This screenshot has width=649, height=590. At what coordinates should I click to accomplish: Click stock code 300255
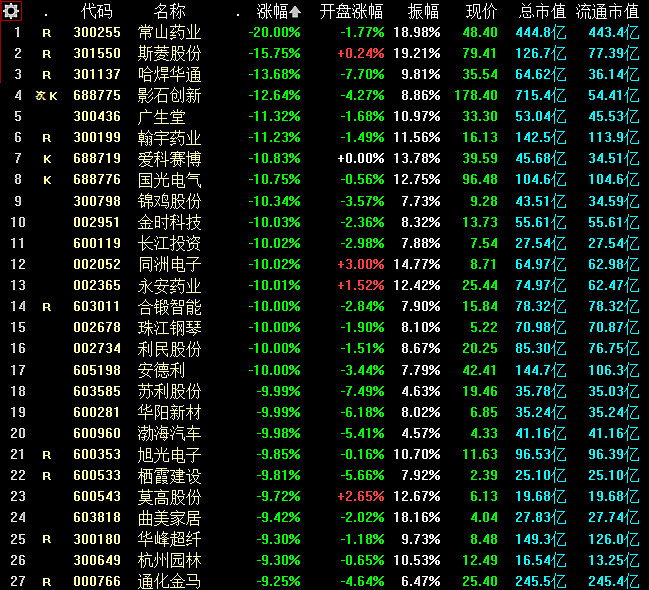pyautogui.click(x=97, y=32)
